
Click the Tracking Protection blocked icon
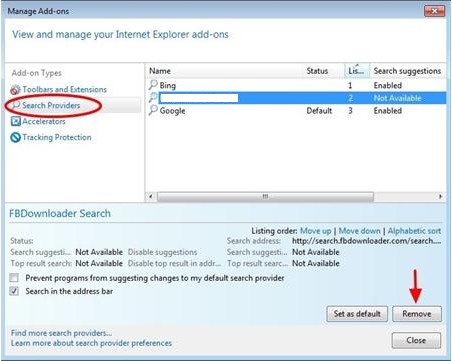[15, 137]
